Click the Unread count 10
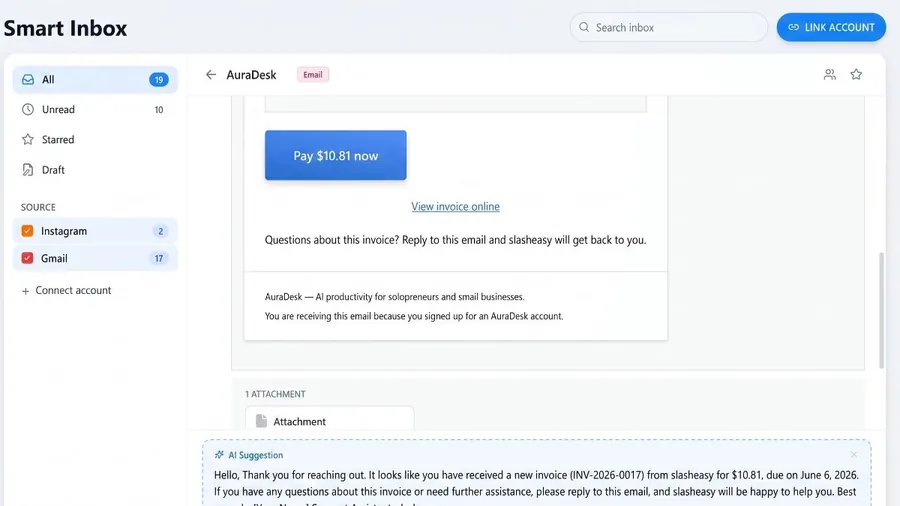Viewport: 900px width, 506px height. [159, 110]
